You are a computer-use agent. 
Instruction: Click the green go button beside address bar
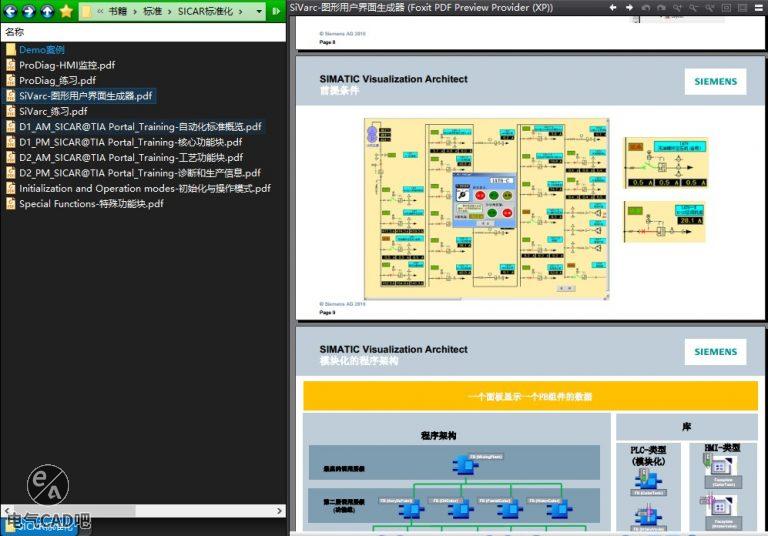pyautogui.click(x=276, y=11)
